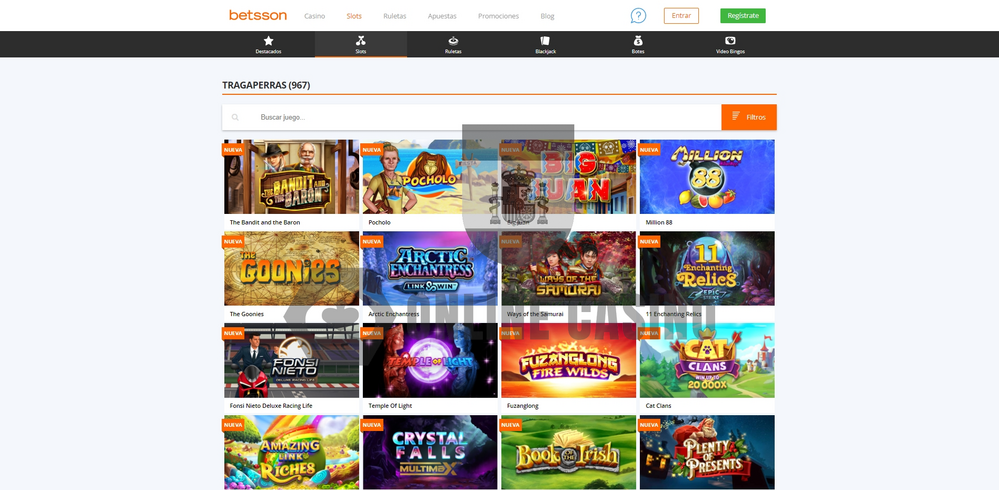Click the Slots cherry icon
999x490 pixels.
tap(361, 41)
